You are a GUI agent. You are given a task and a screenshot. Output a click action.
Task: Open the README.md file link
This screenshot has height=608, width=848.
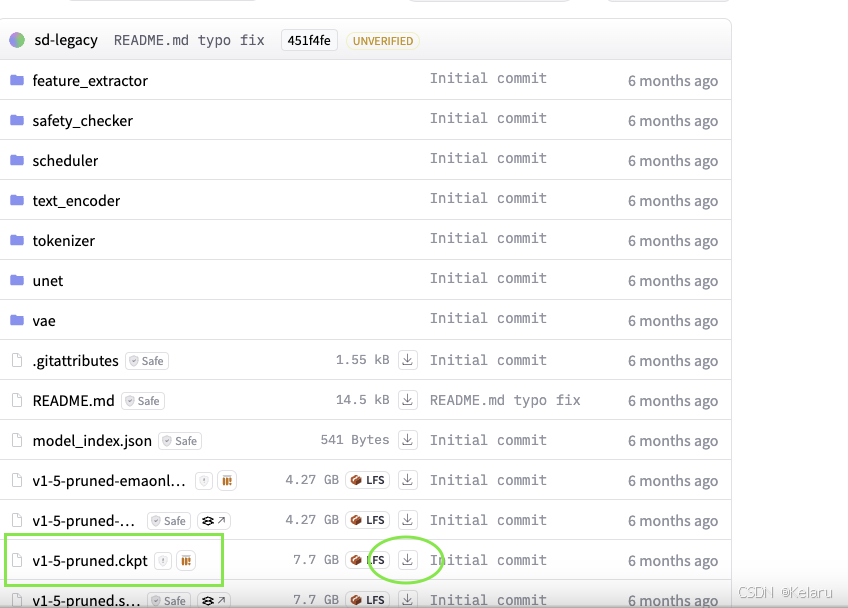73,401
